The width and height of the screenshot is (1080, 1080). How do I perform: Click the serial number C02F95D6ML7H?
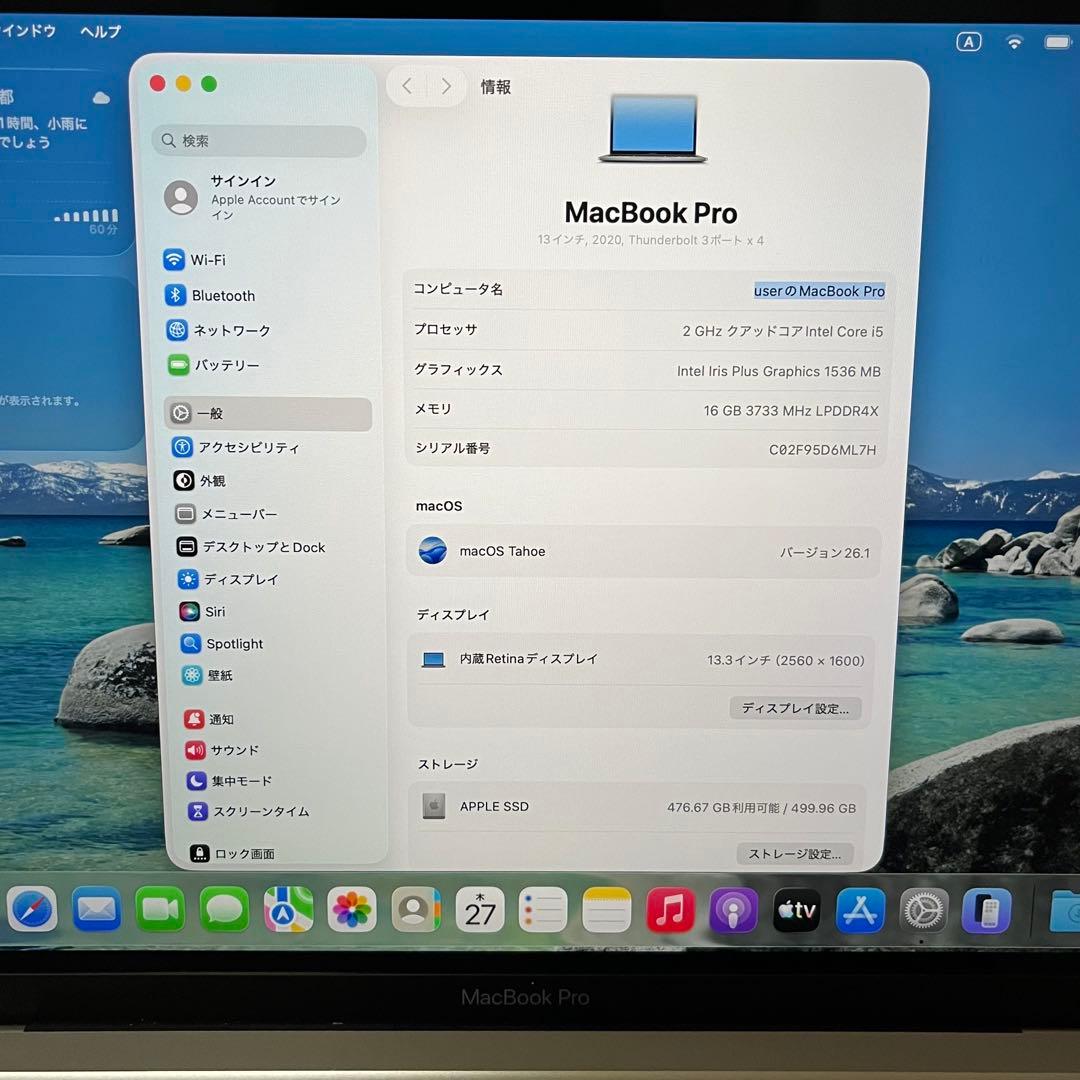coord(822,450)
